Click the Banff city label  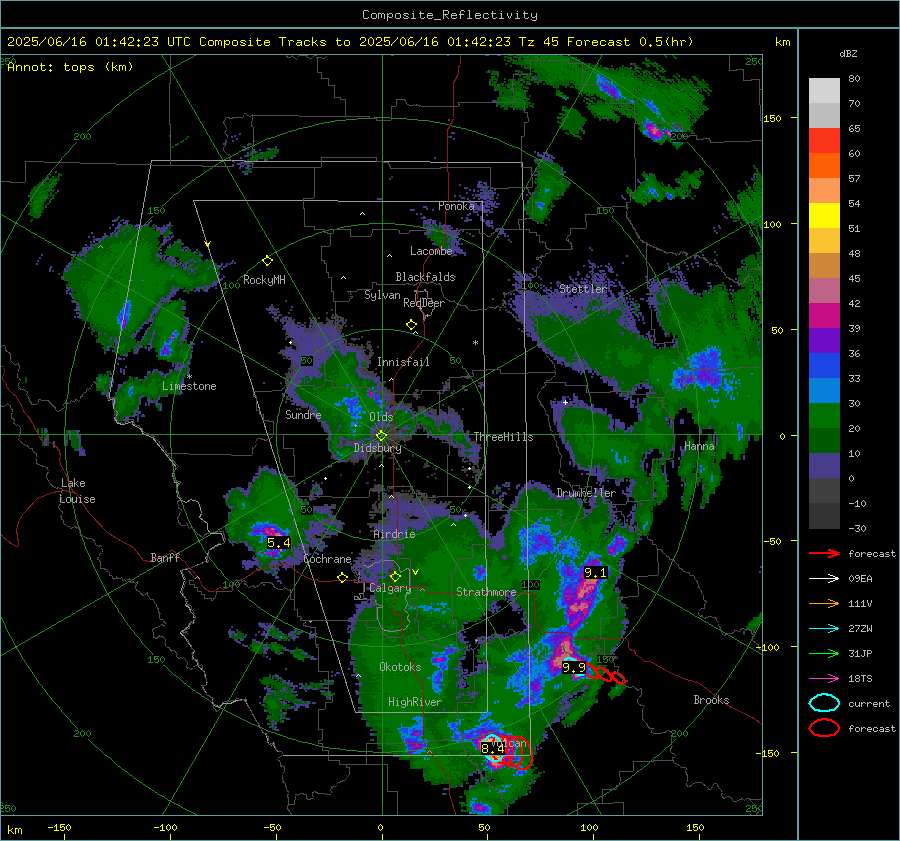click(x=165, y=558)
